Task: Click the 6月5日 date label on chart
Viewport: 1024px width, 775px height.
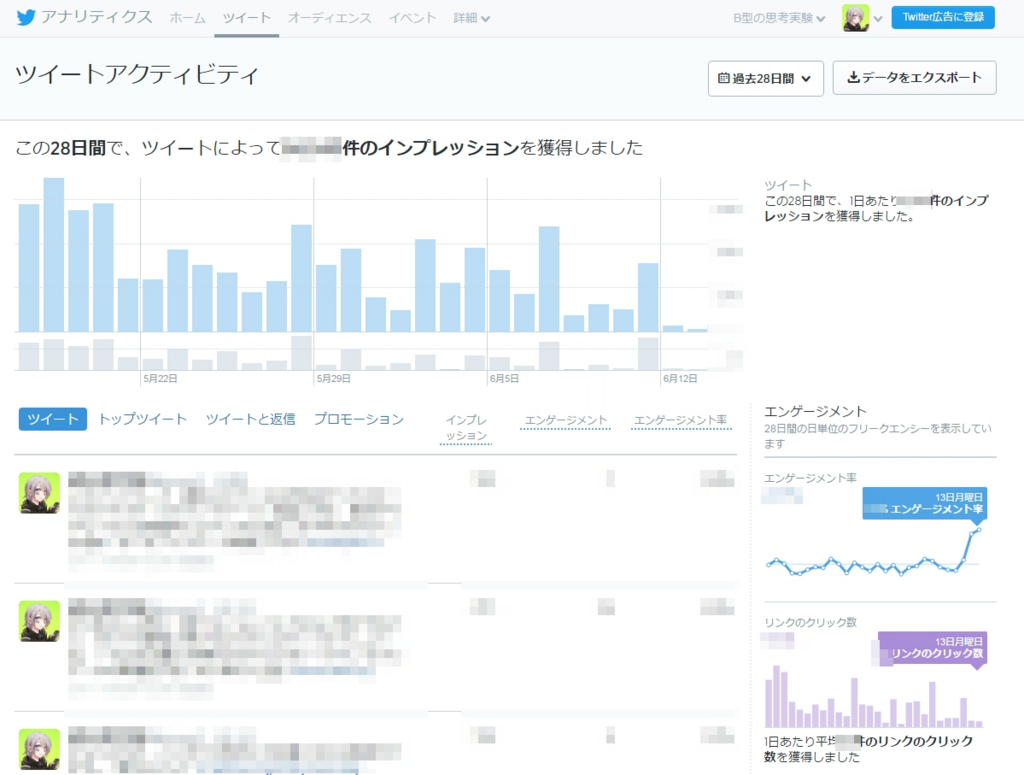Action: click(504, 379)
